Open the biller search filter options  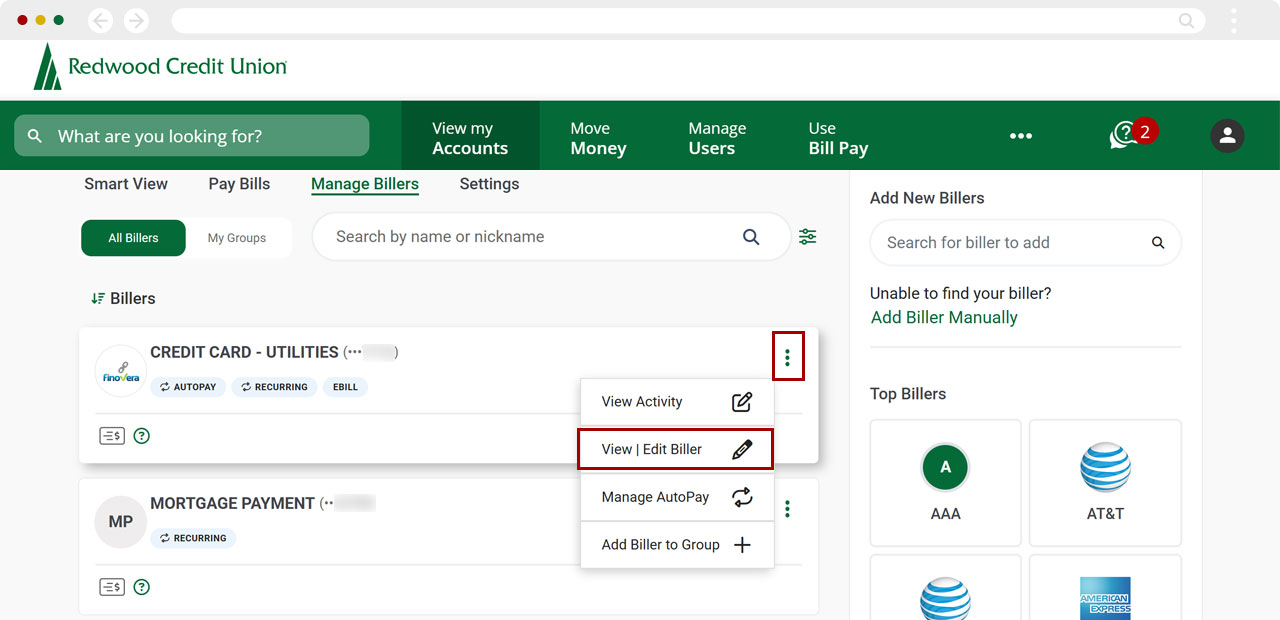(x=808, y=236)
